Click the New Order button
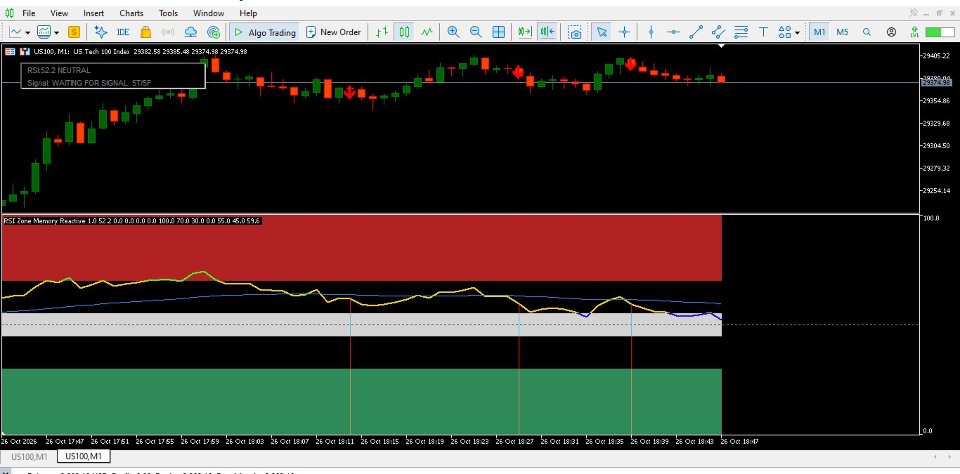The height and width of the screenshot is (474, 960). pos(334,32)
